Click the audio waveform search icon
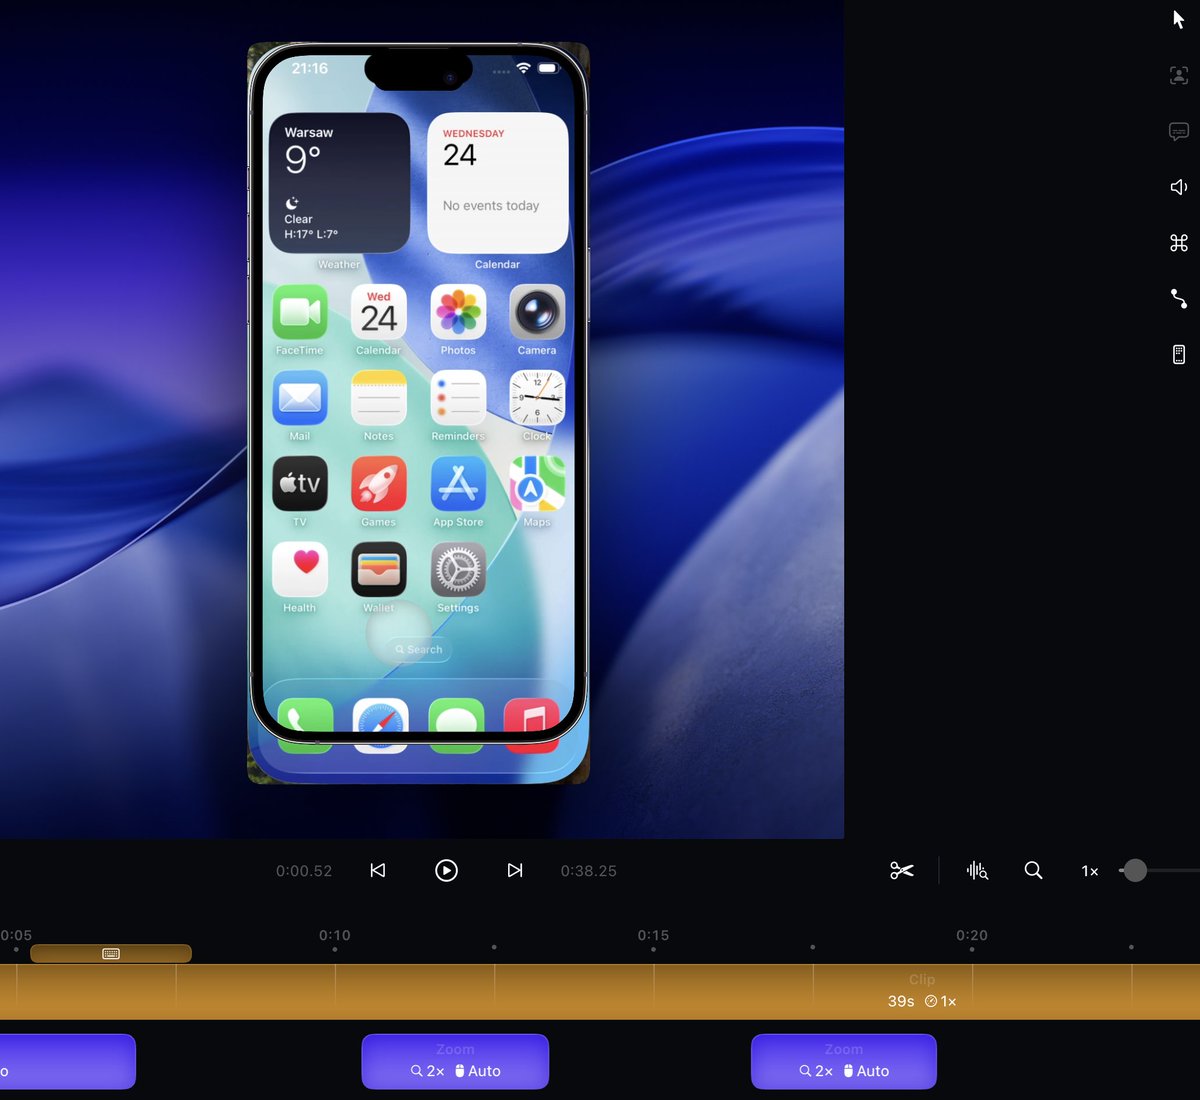The width and height of the screenshot is (1200, 1100). click(977, 871)
